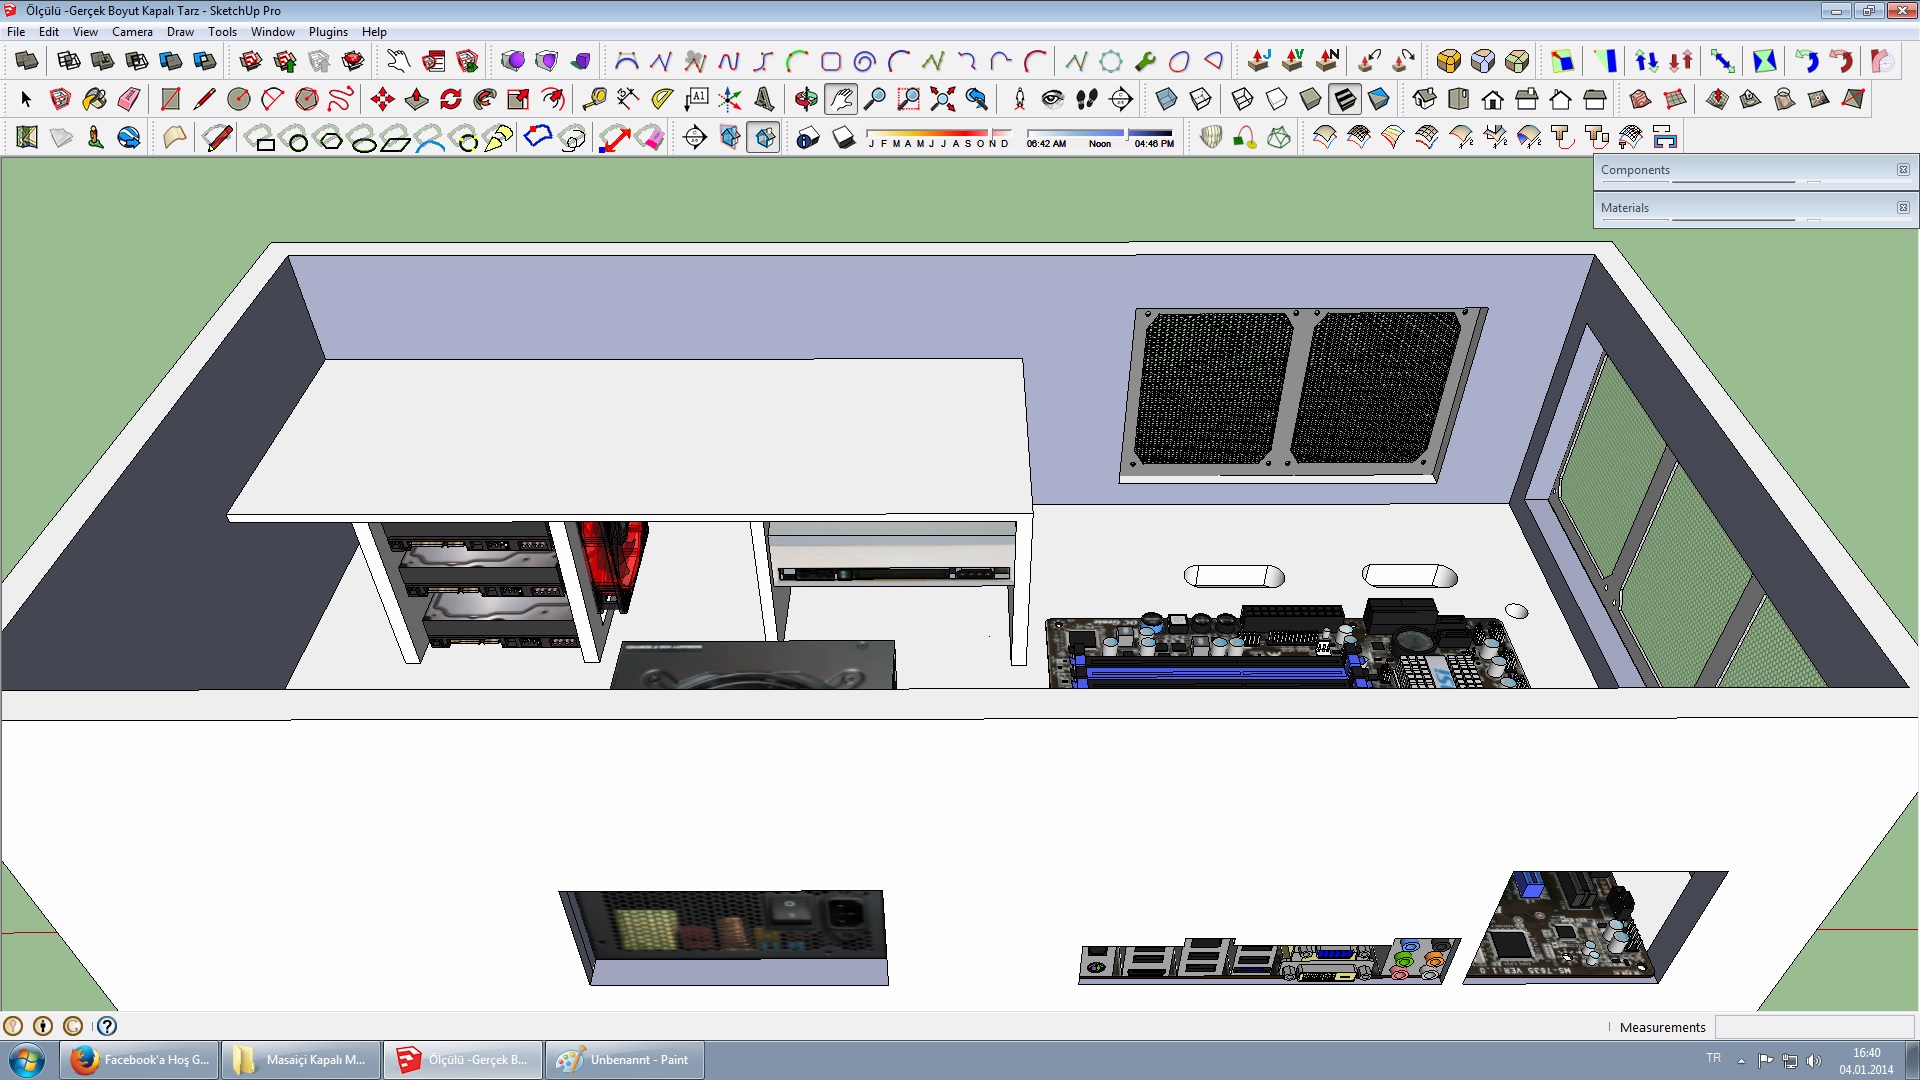Choose the Tape Measure tool
This screenshot has width=1920, height=1080.
(595, 99)
